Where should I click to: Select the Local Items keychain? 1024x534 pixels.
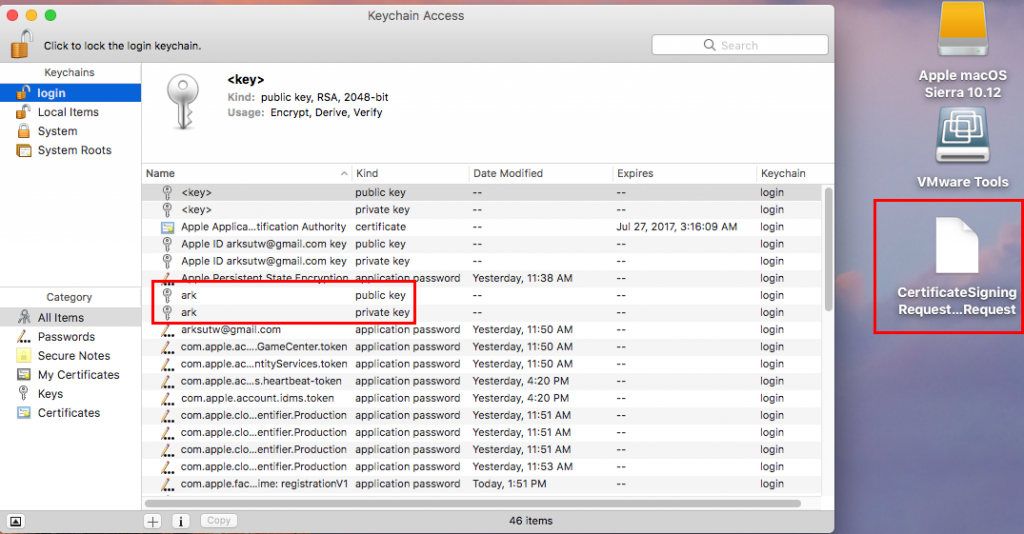coord(71,112)
